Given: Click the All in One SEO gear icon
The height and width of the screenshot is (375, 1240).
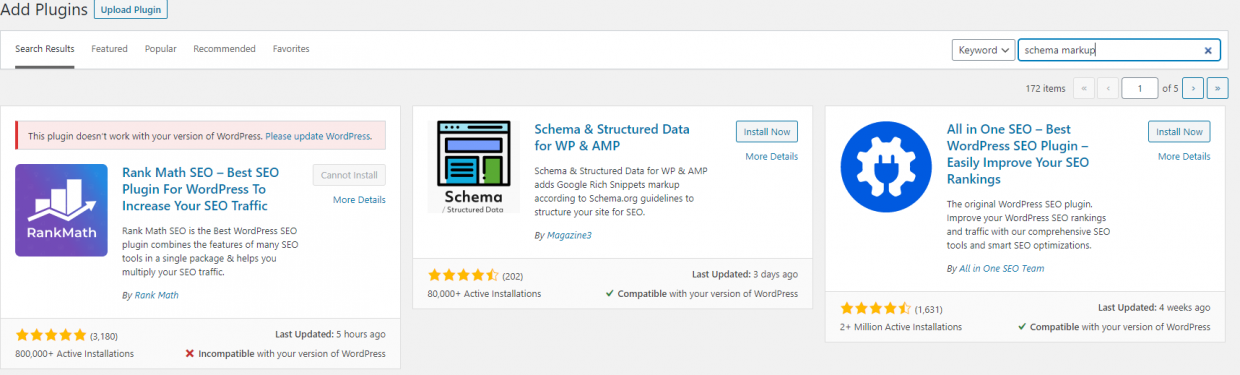Looking at the screenshot, I should point(886,167).
